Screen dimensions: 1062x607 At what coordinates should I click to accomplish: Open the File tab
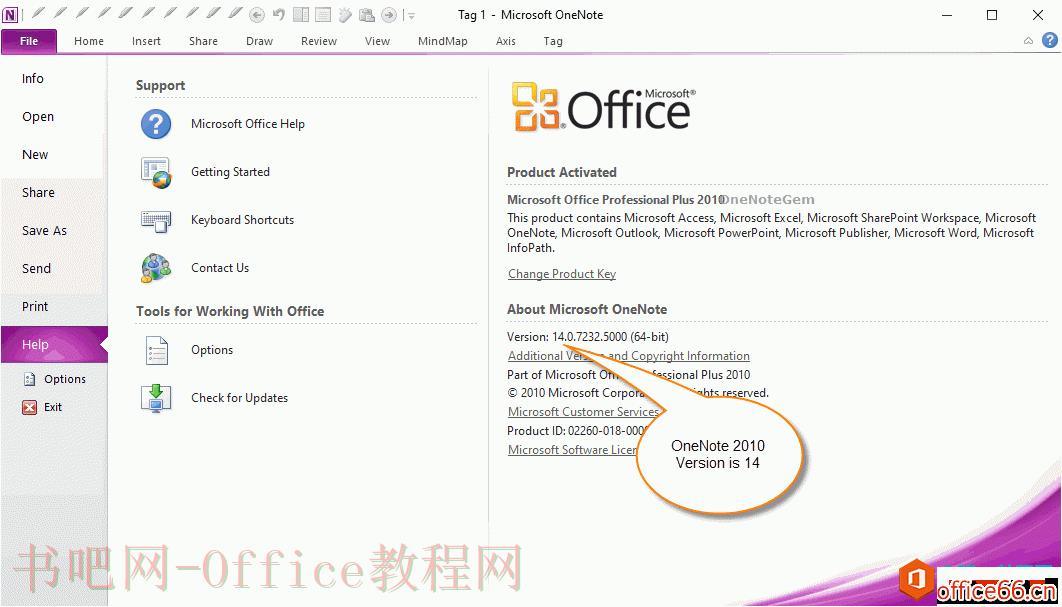coord(28,41)
